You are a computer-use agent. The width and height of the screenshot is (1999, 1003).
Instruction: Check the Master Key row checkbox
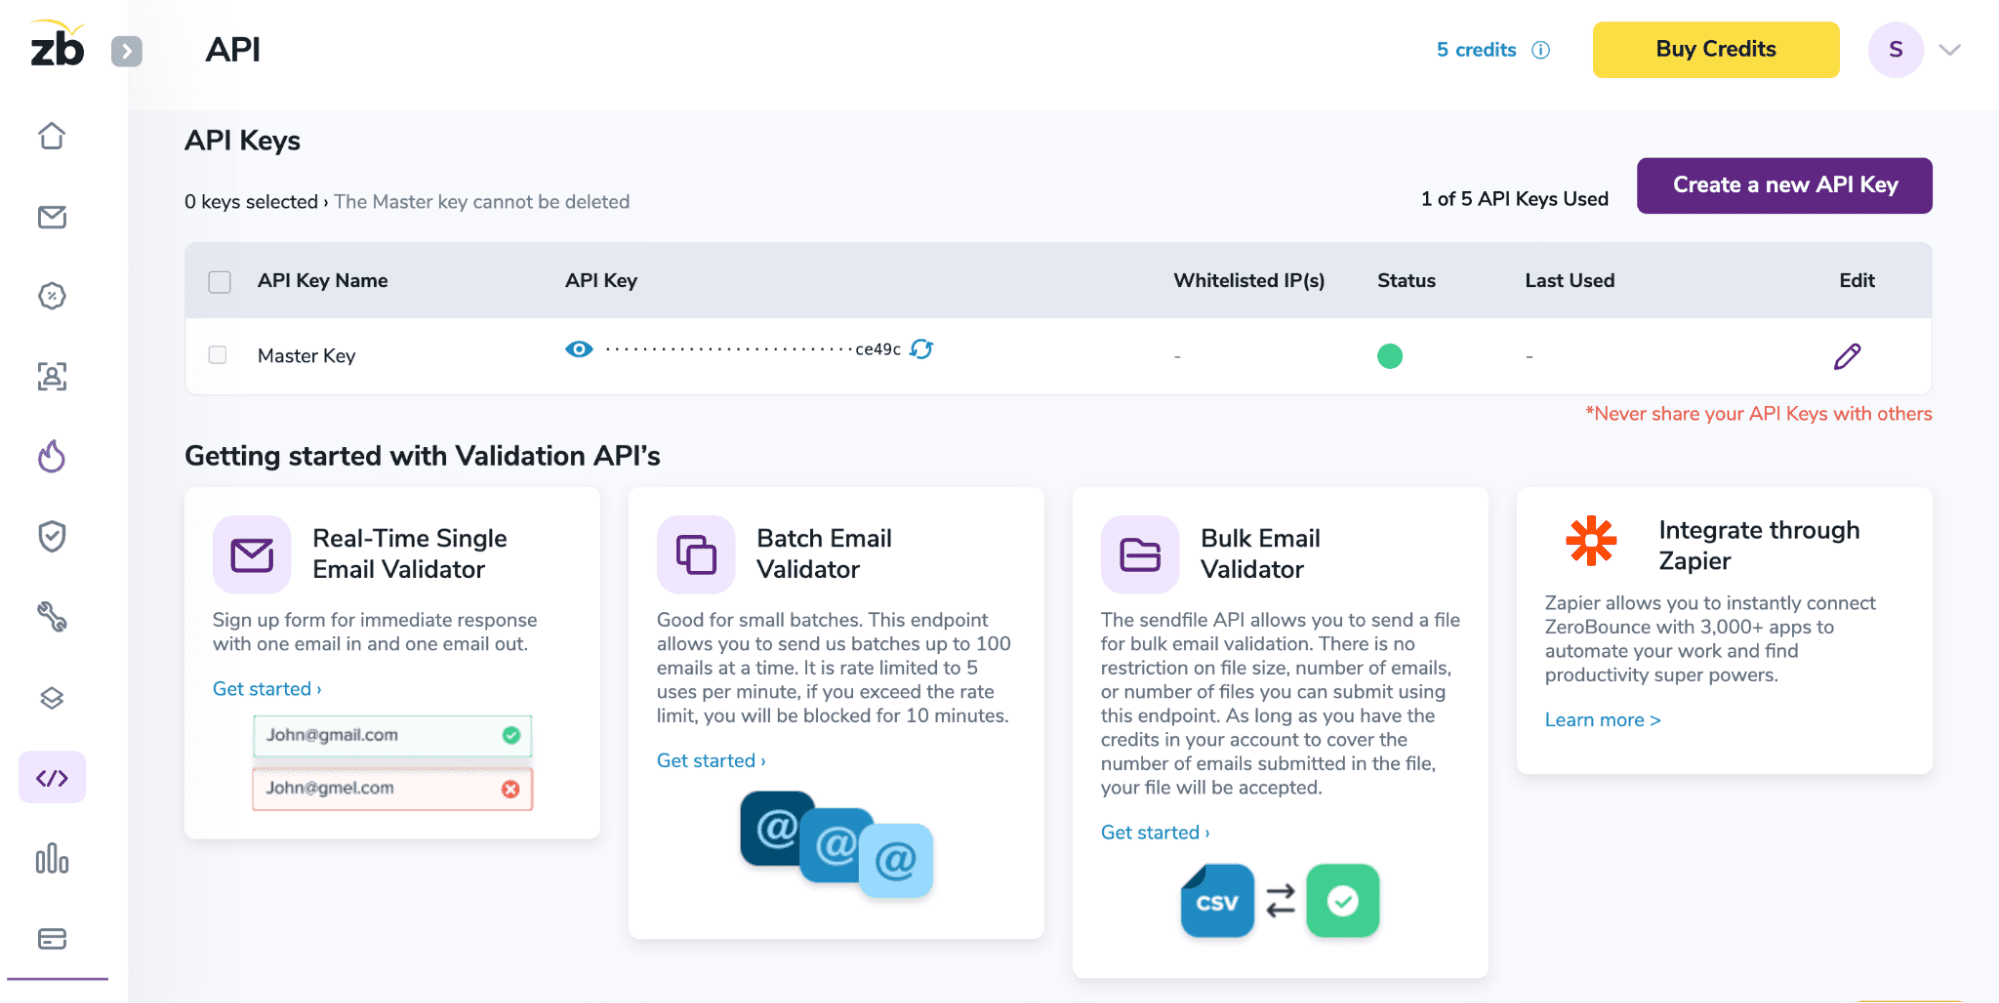point(218,355)
